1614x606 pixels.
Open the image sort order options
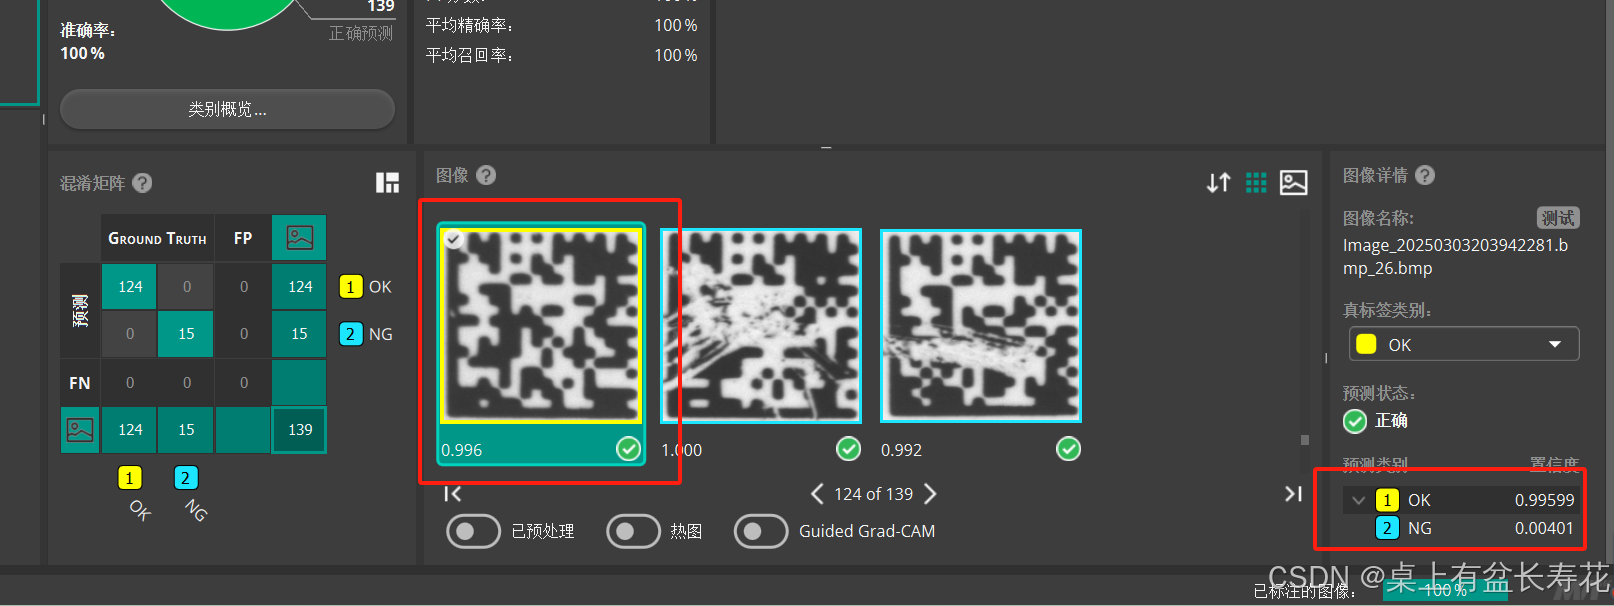[1218, 182]
